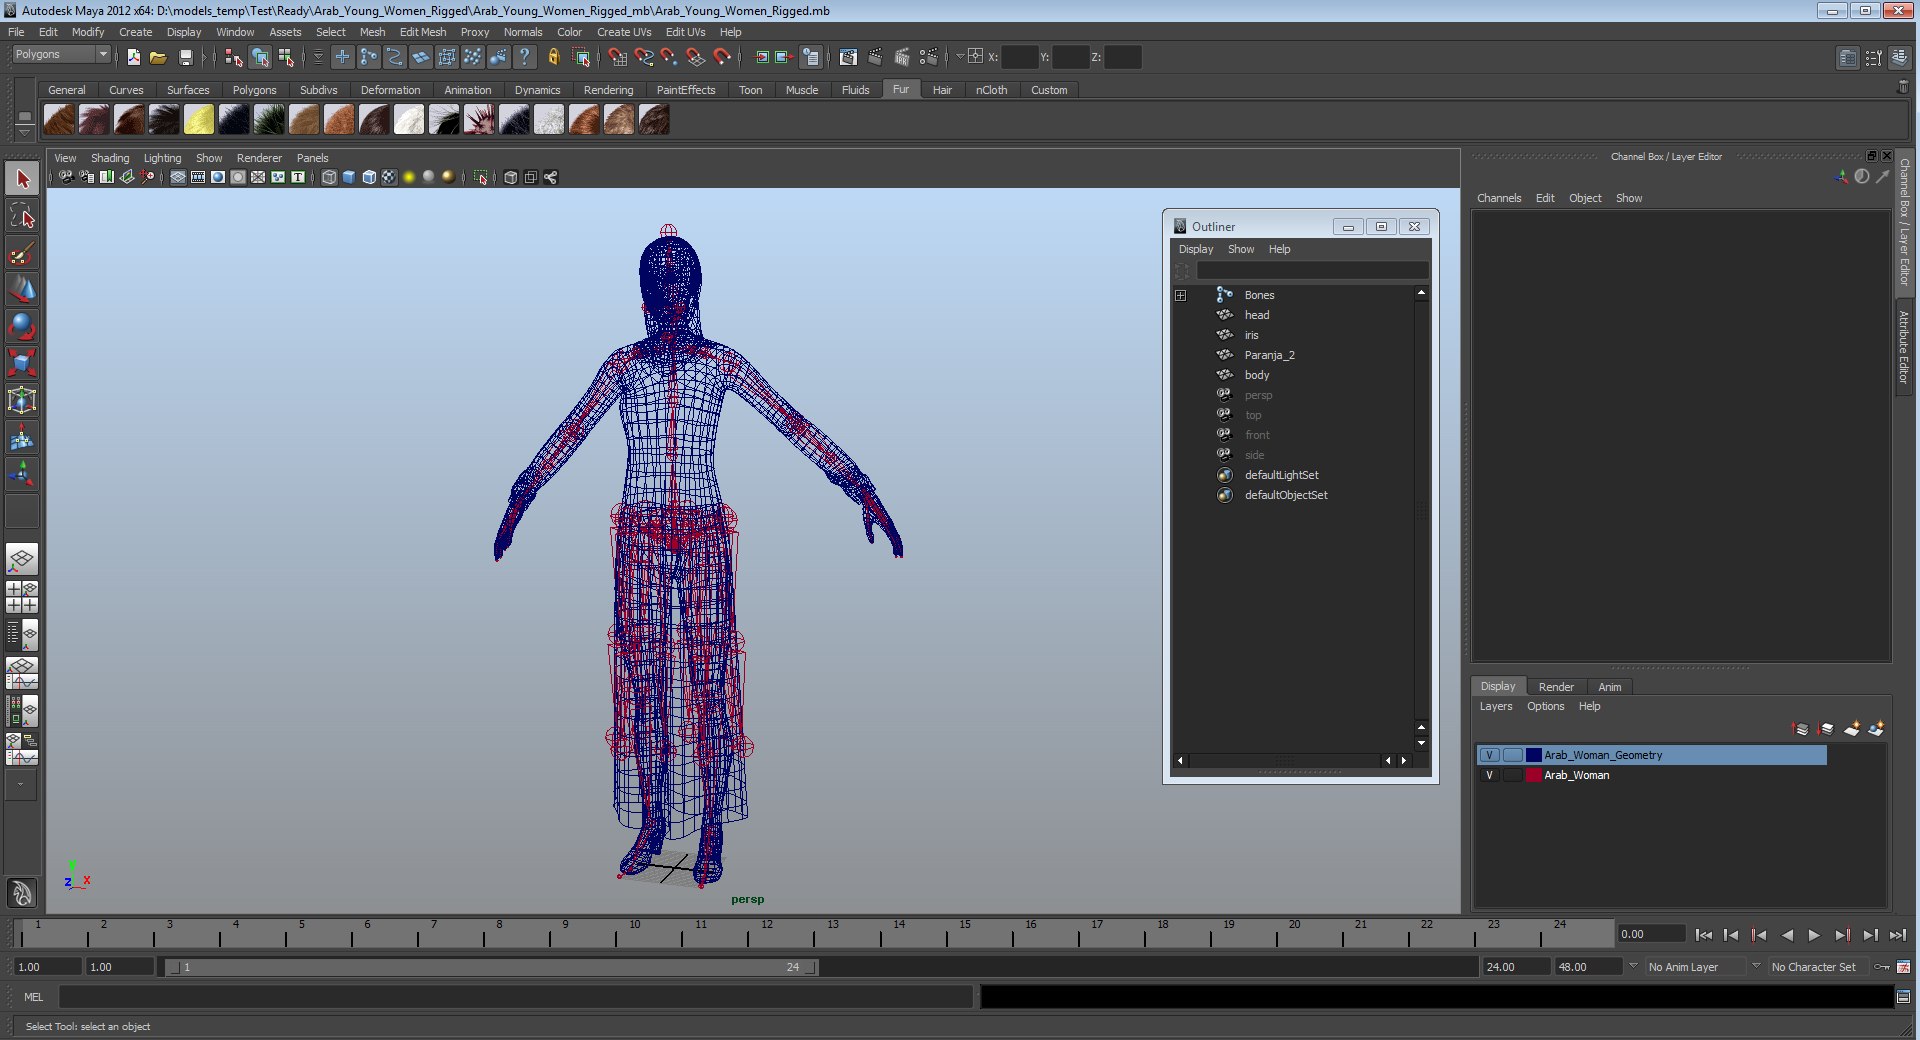Open the layer editor Options menu
Image resolution: width=1920 pixels, height=1040 pixels.
pyautogui.click(x=1545, y=706)
